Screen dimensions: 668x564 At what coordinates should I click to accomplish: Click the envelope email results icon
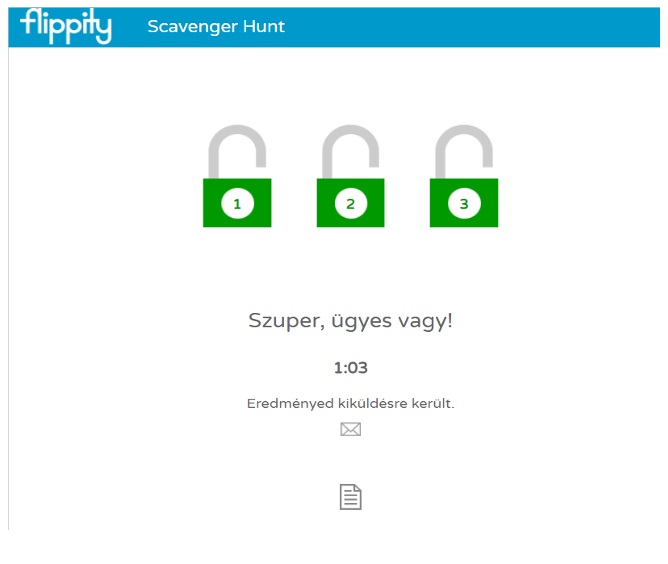[351, 429]
